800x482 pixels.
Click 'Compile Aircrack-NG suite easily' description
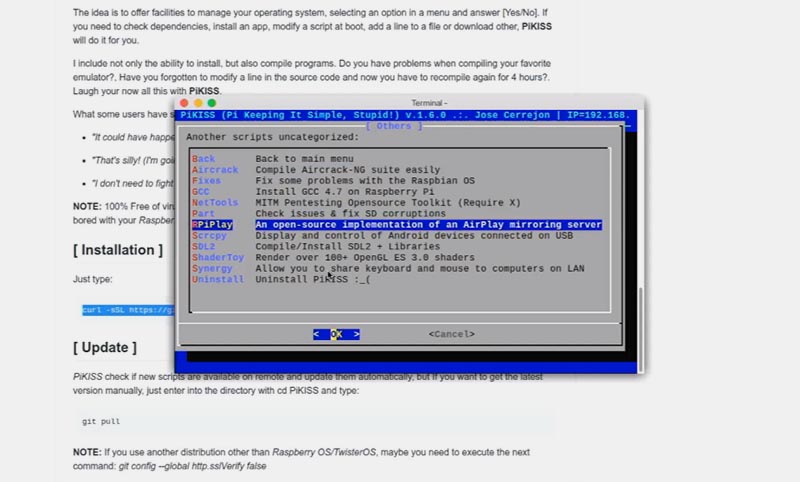click(347, 170)
